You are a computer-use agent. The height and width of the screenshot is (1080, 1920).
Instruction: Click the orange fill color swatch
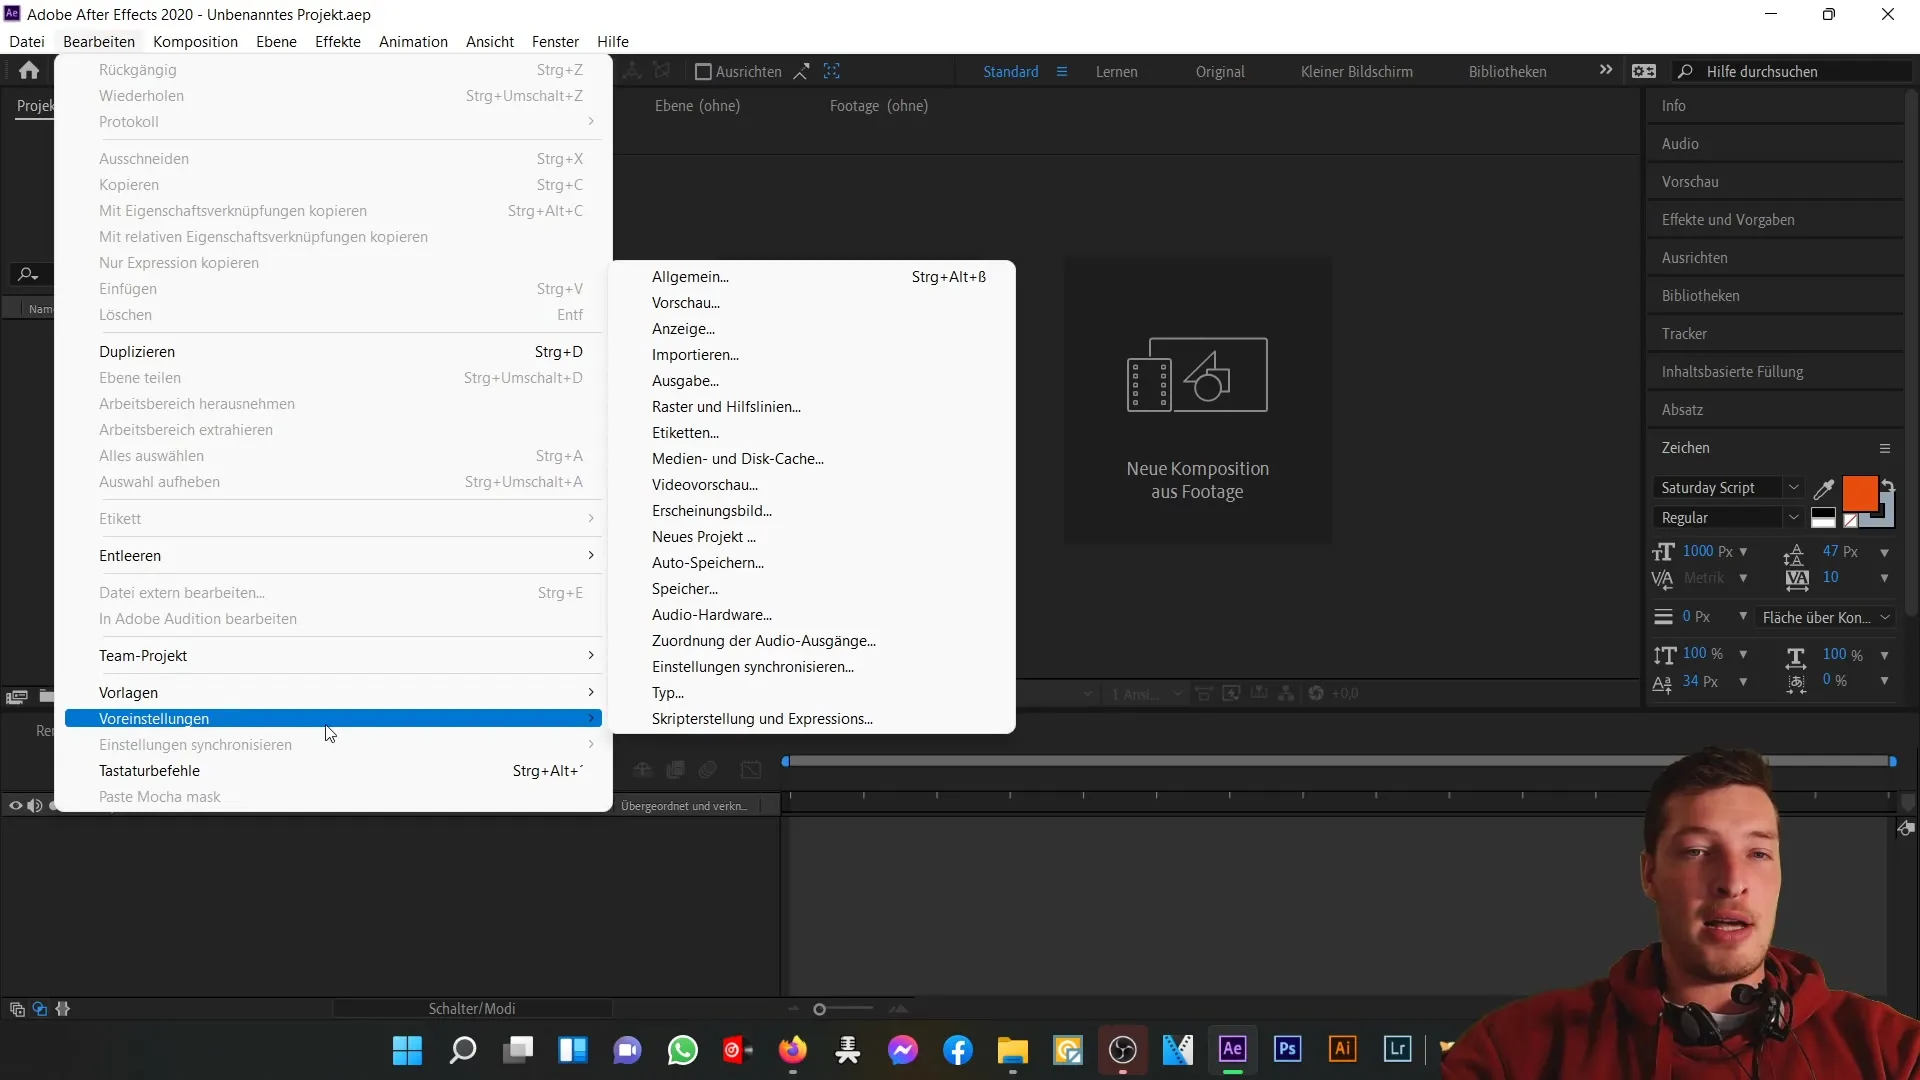pos(1859,493)
